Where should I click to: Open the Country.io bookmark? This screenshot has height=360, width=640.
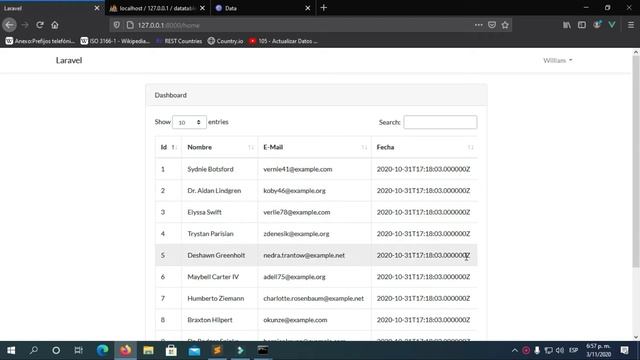click(225, 41)
